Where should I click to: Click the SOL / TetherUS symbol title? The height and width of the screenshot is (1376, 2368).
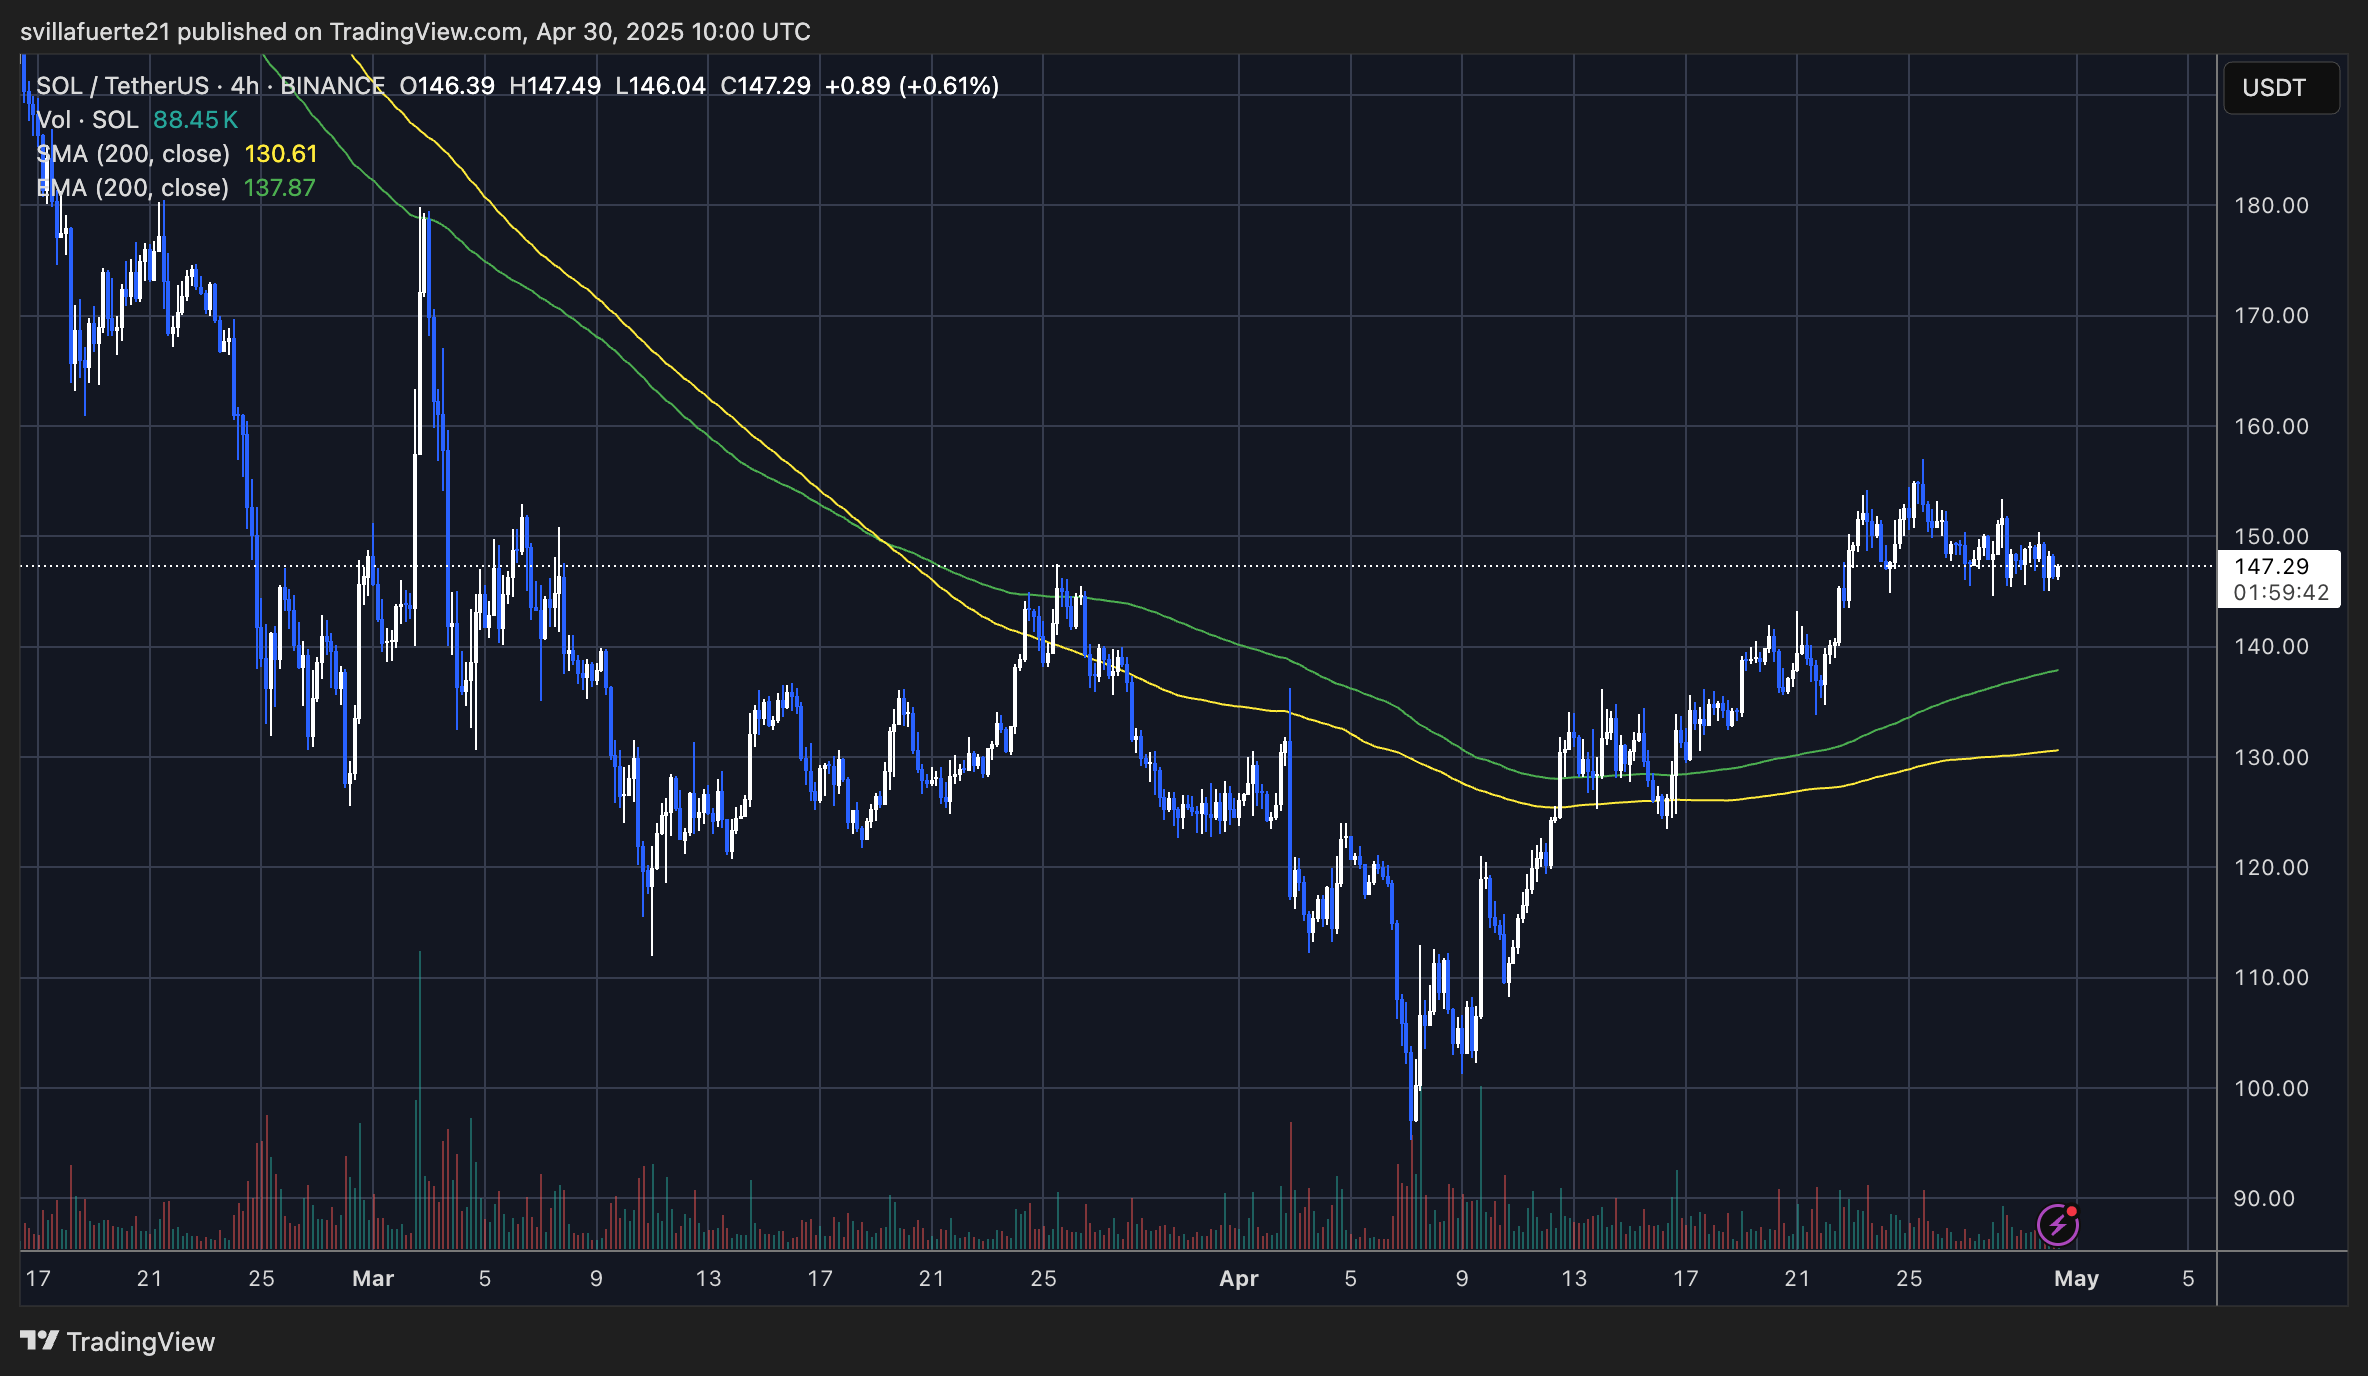(x=122, y=86)
